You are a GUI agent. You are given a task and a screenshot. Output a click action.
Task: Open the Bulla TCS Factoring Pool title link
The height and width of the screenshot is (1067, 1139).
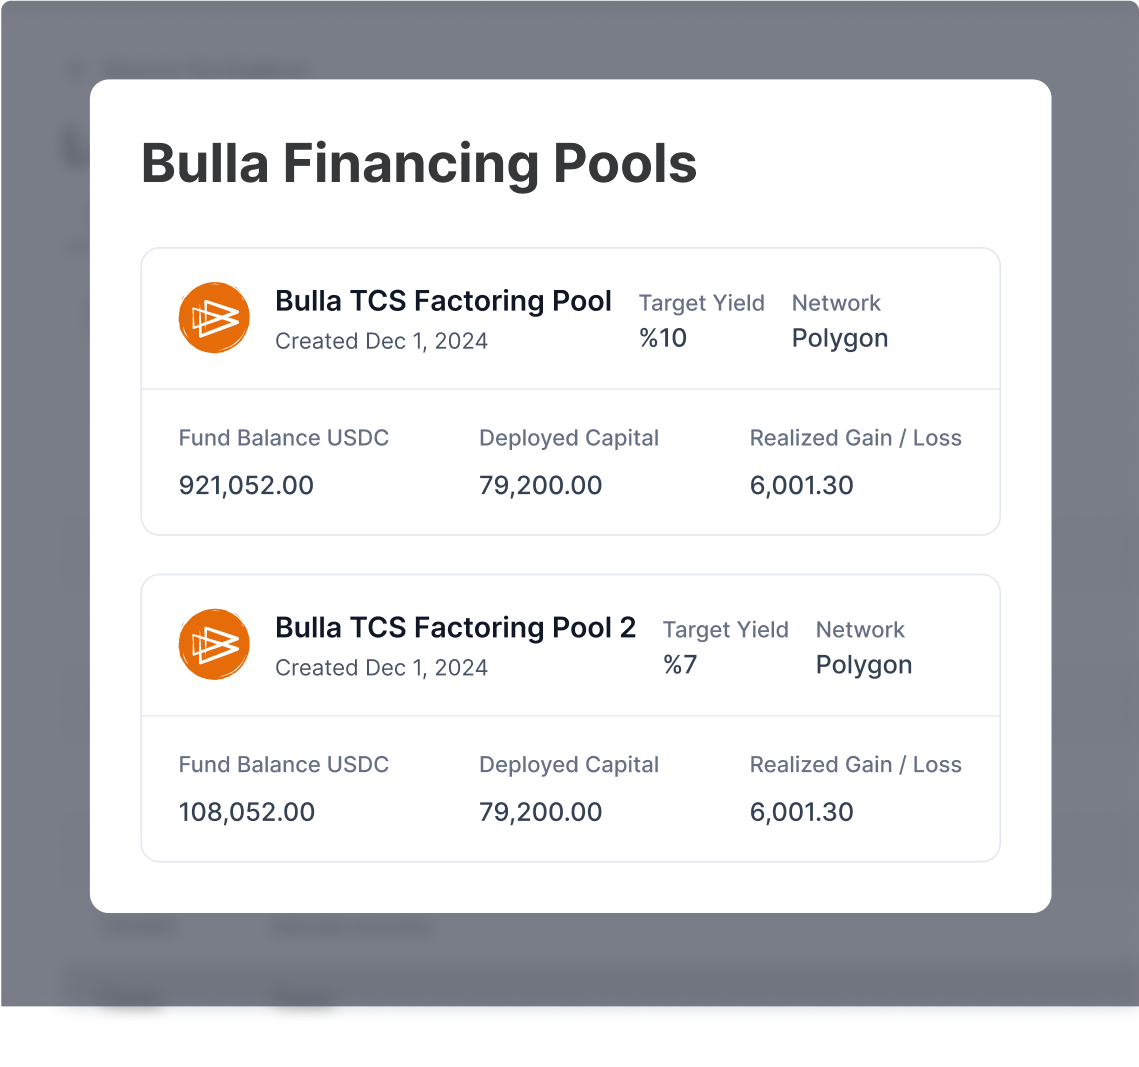click(443, 301)
